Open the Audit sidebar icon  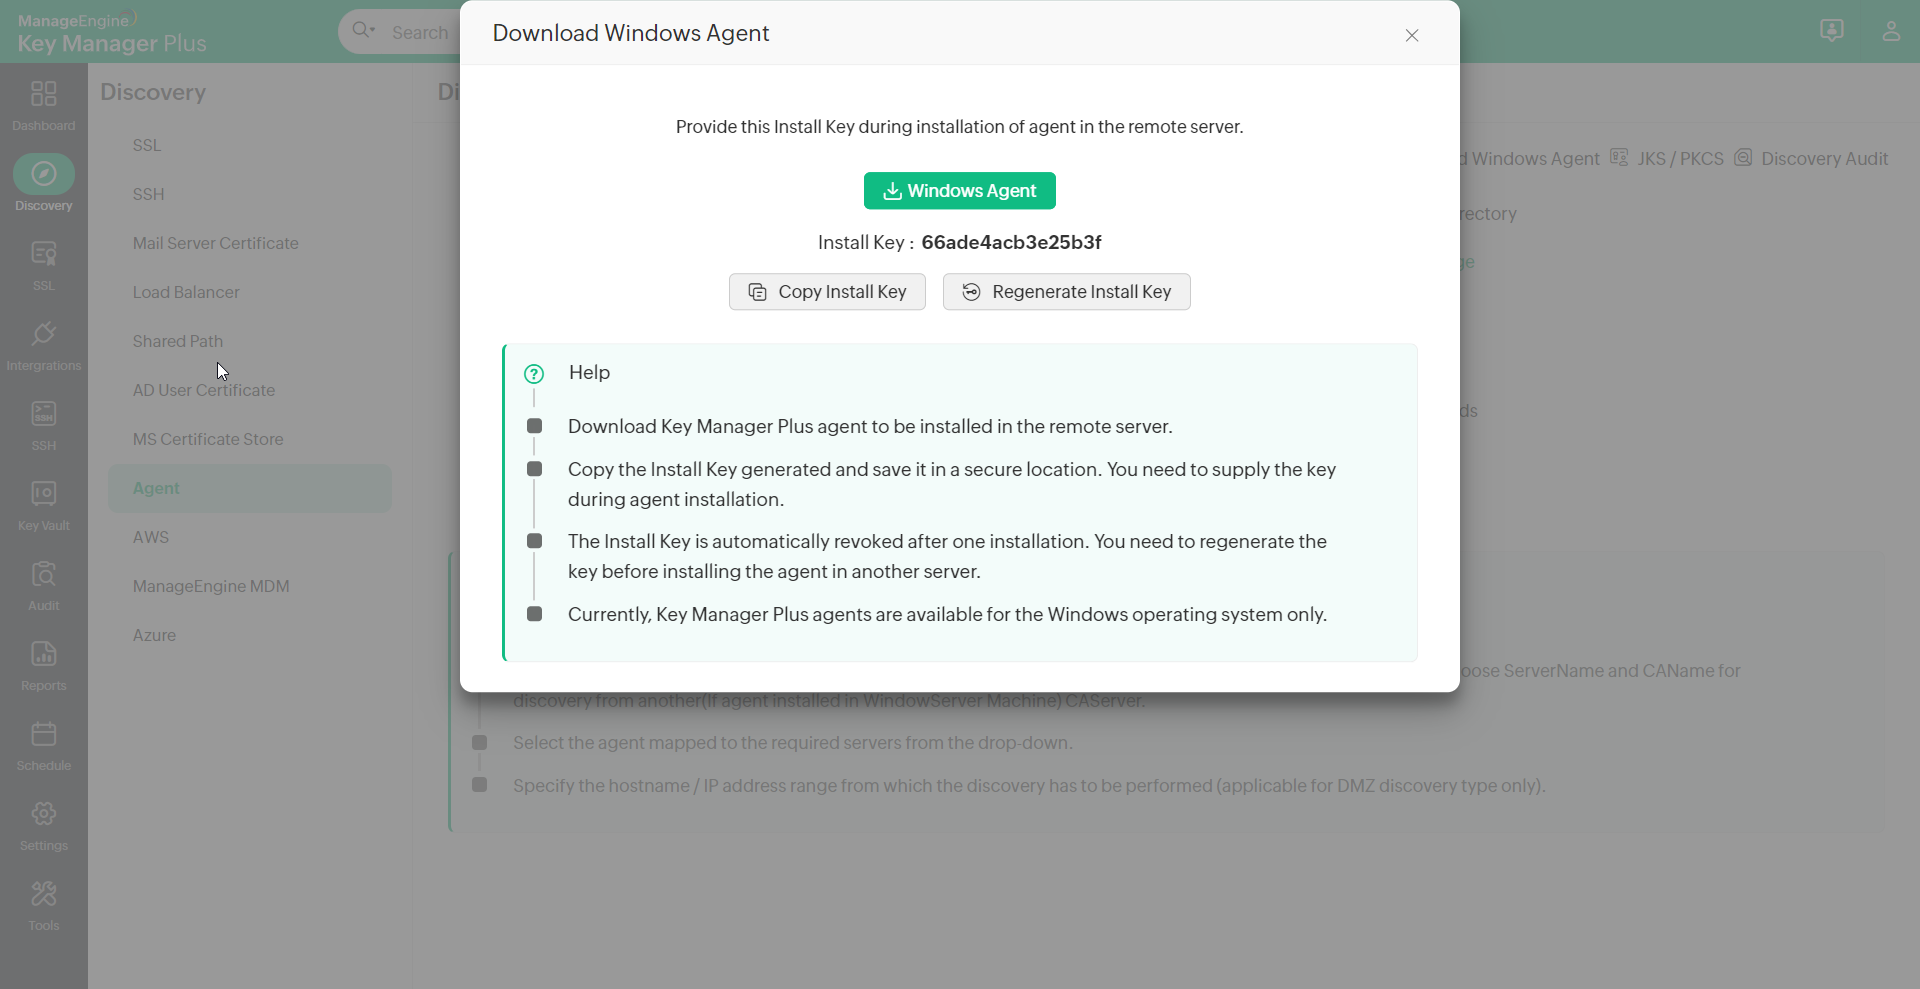click(44, 574)
